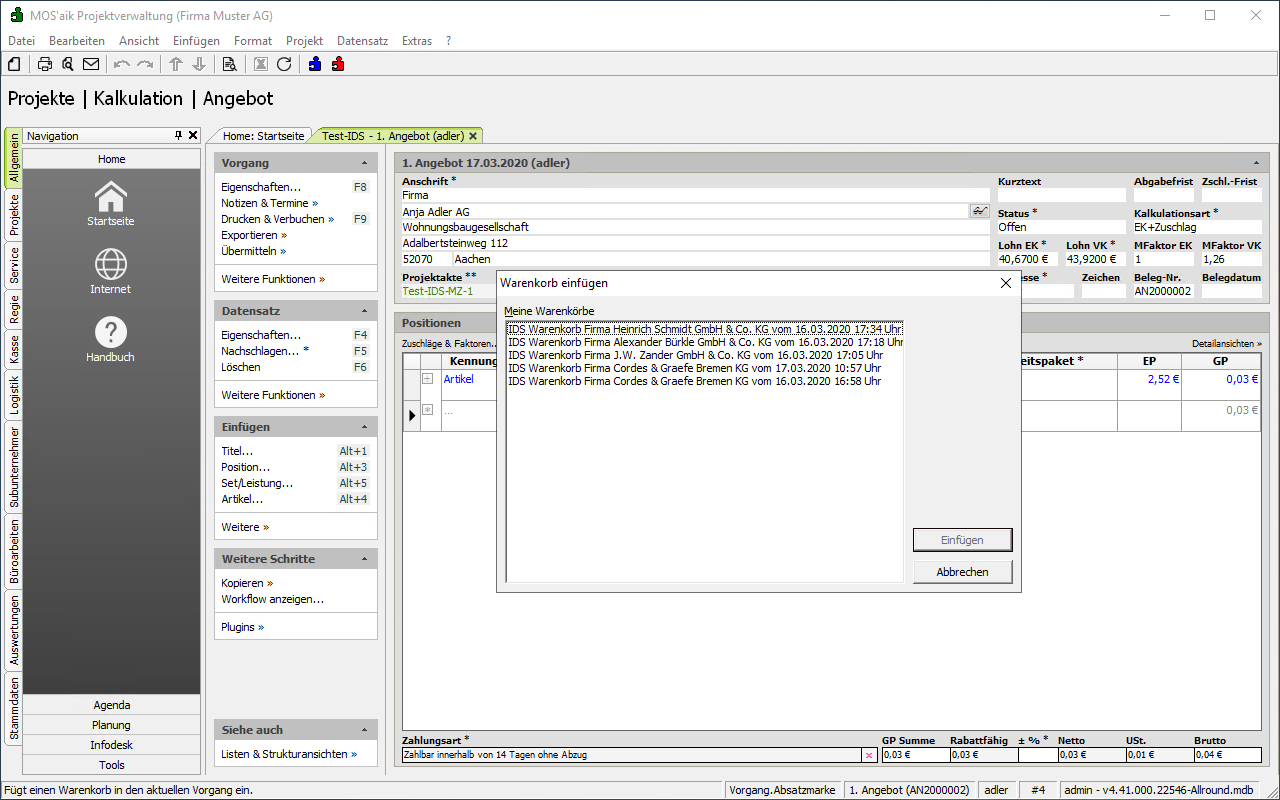Expand Drucken & Verbuchen submenu
Viewport: 1280px width, 800px height.
click(x=278, y=219)
